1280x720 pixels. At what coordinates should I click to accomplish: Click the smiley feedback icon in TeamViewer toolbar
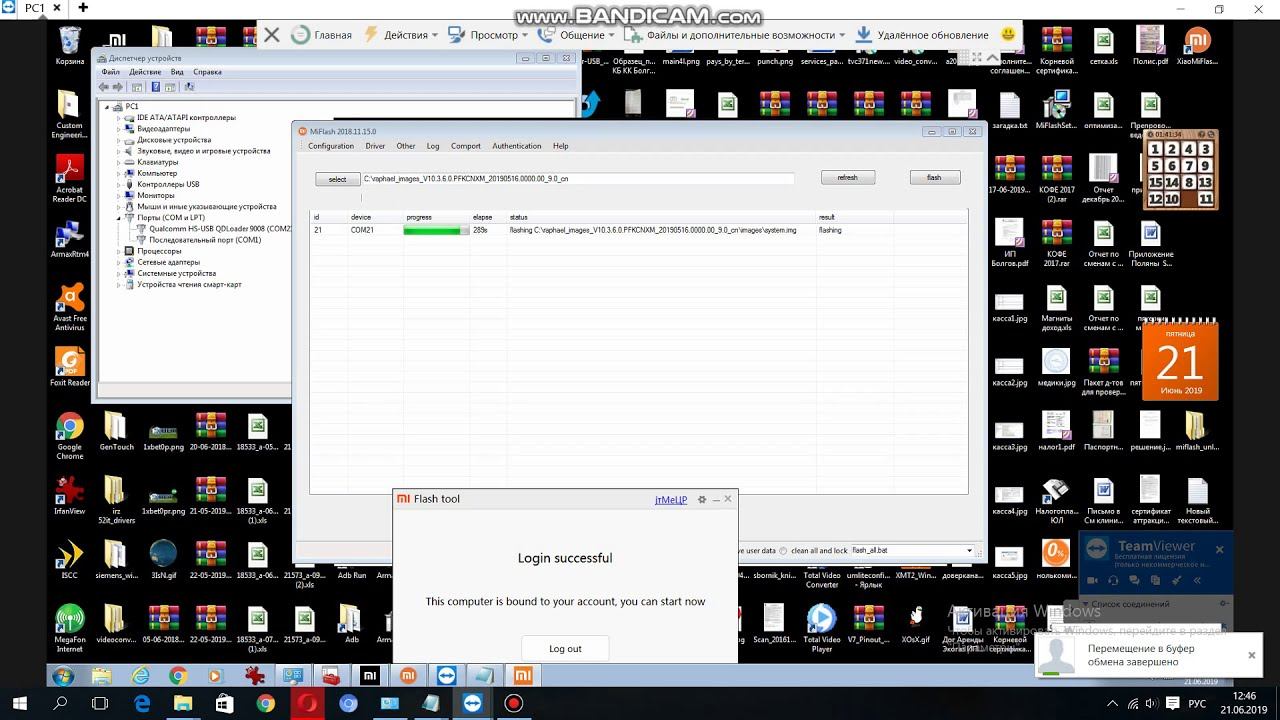click(x=1008, y=34)
